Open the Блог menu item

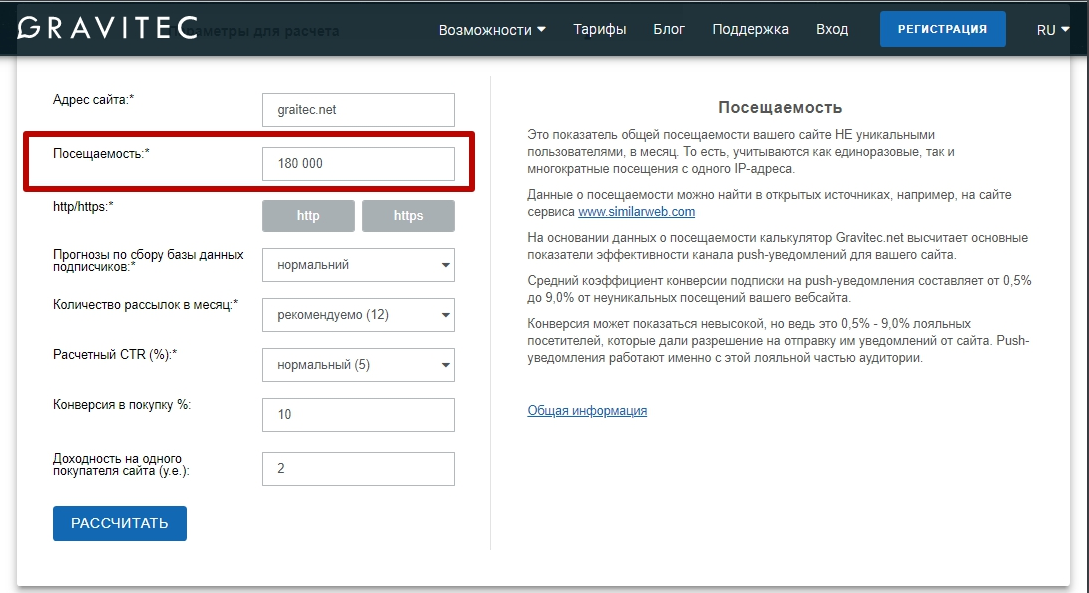(669, 29)
